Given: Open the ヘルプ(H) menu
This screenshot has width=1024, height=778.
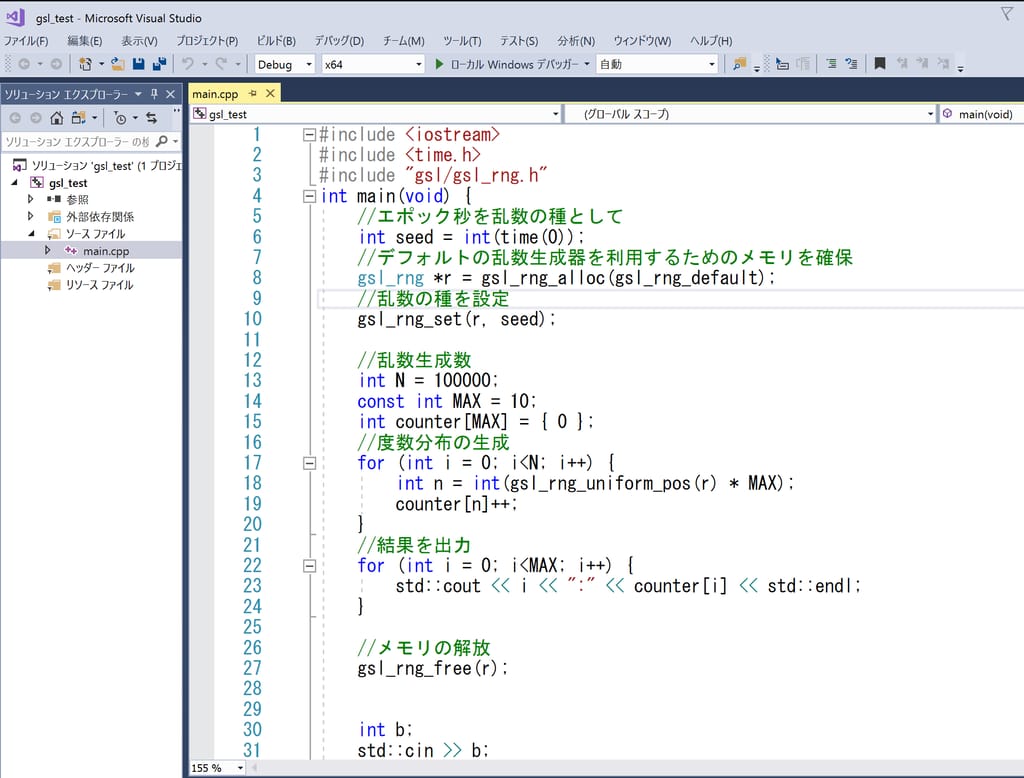Looking at the screenshot, I should click(x=711, y=41).
